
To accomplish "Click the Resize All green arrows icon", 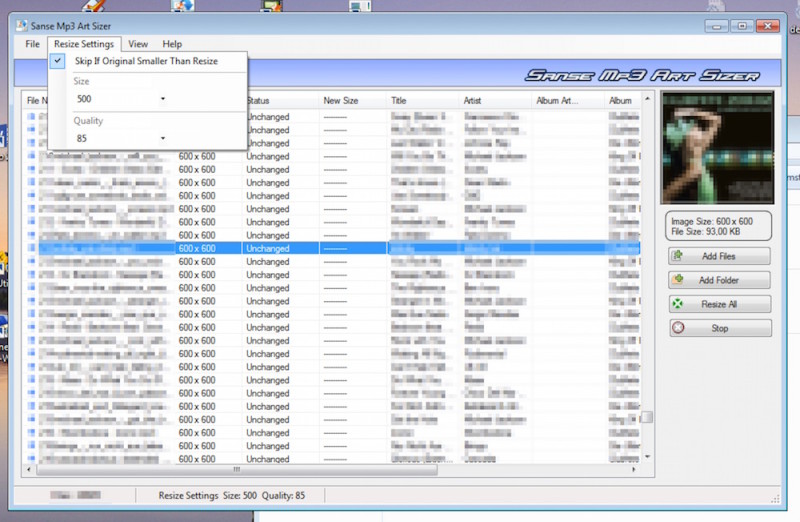I will (x=678, y=304).
